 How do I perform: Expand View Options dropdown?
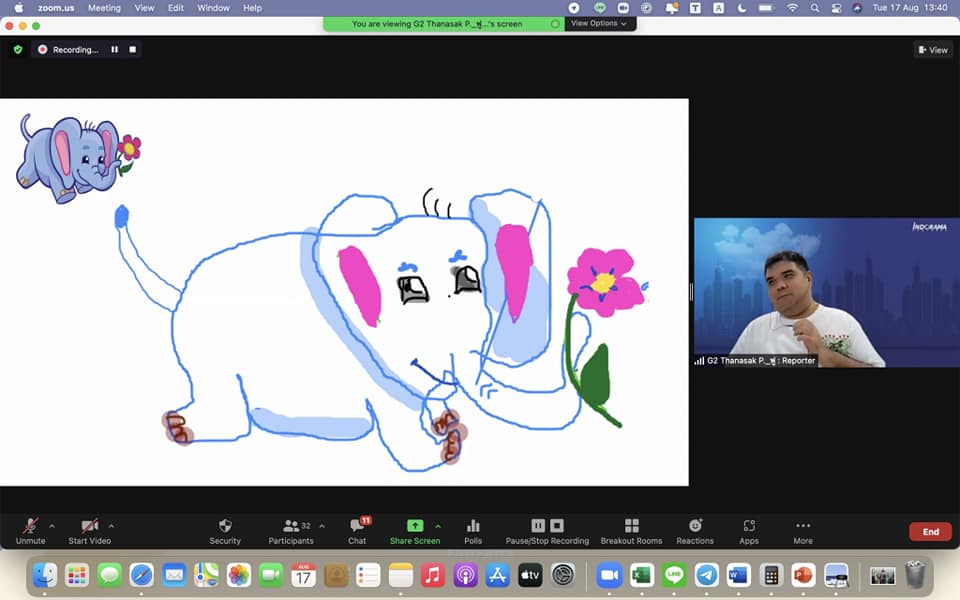point(599,23)
